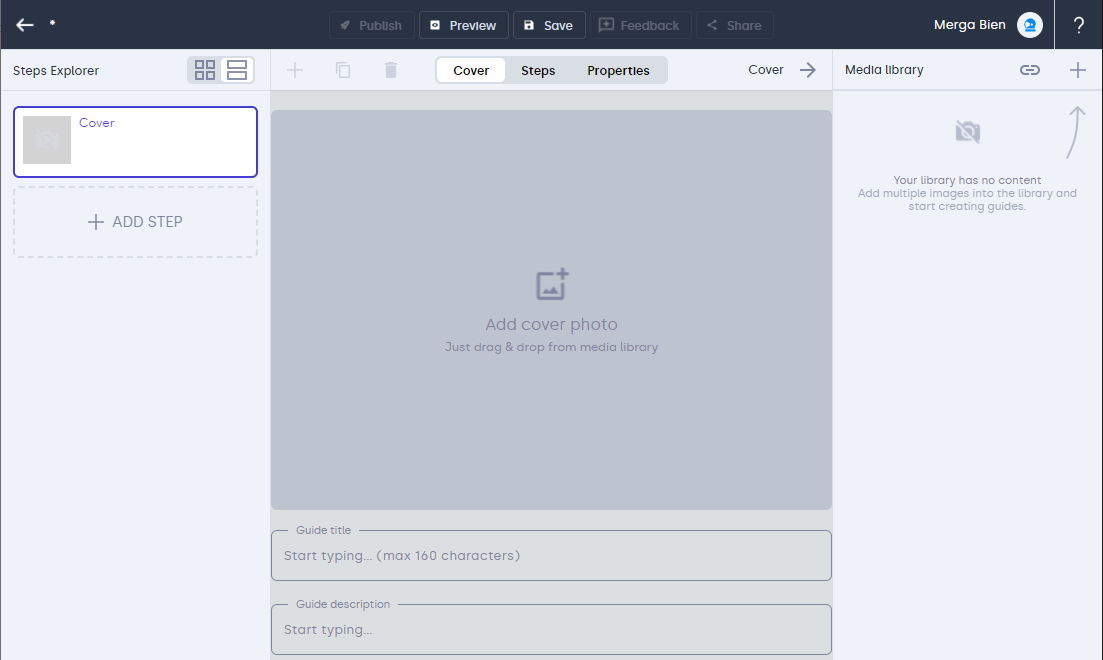This screenshot has height=660, width=1103.
Task: Click the media library link icon
Action: click(1029, 70)
